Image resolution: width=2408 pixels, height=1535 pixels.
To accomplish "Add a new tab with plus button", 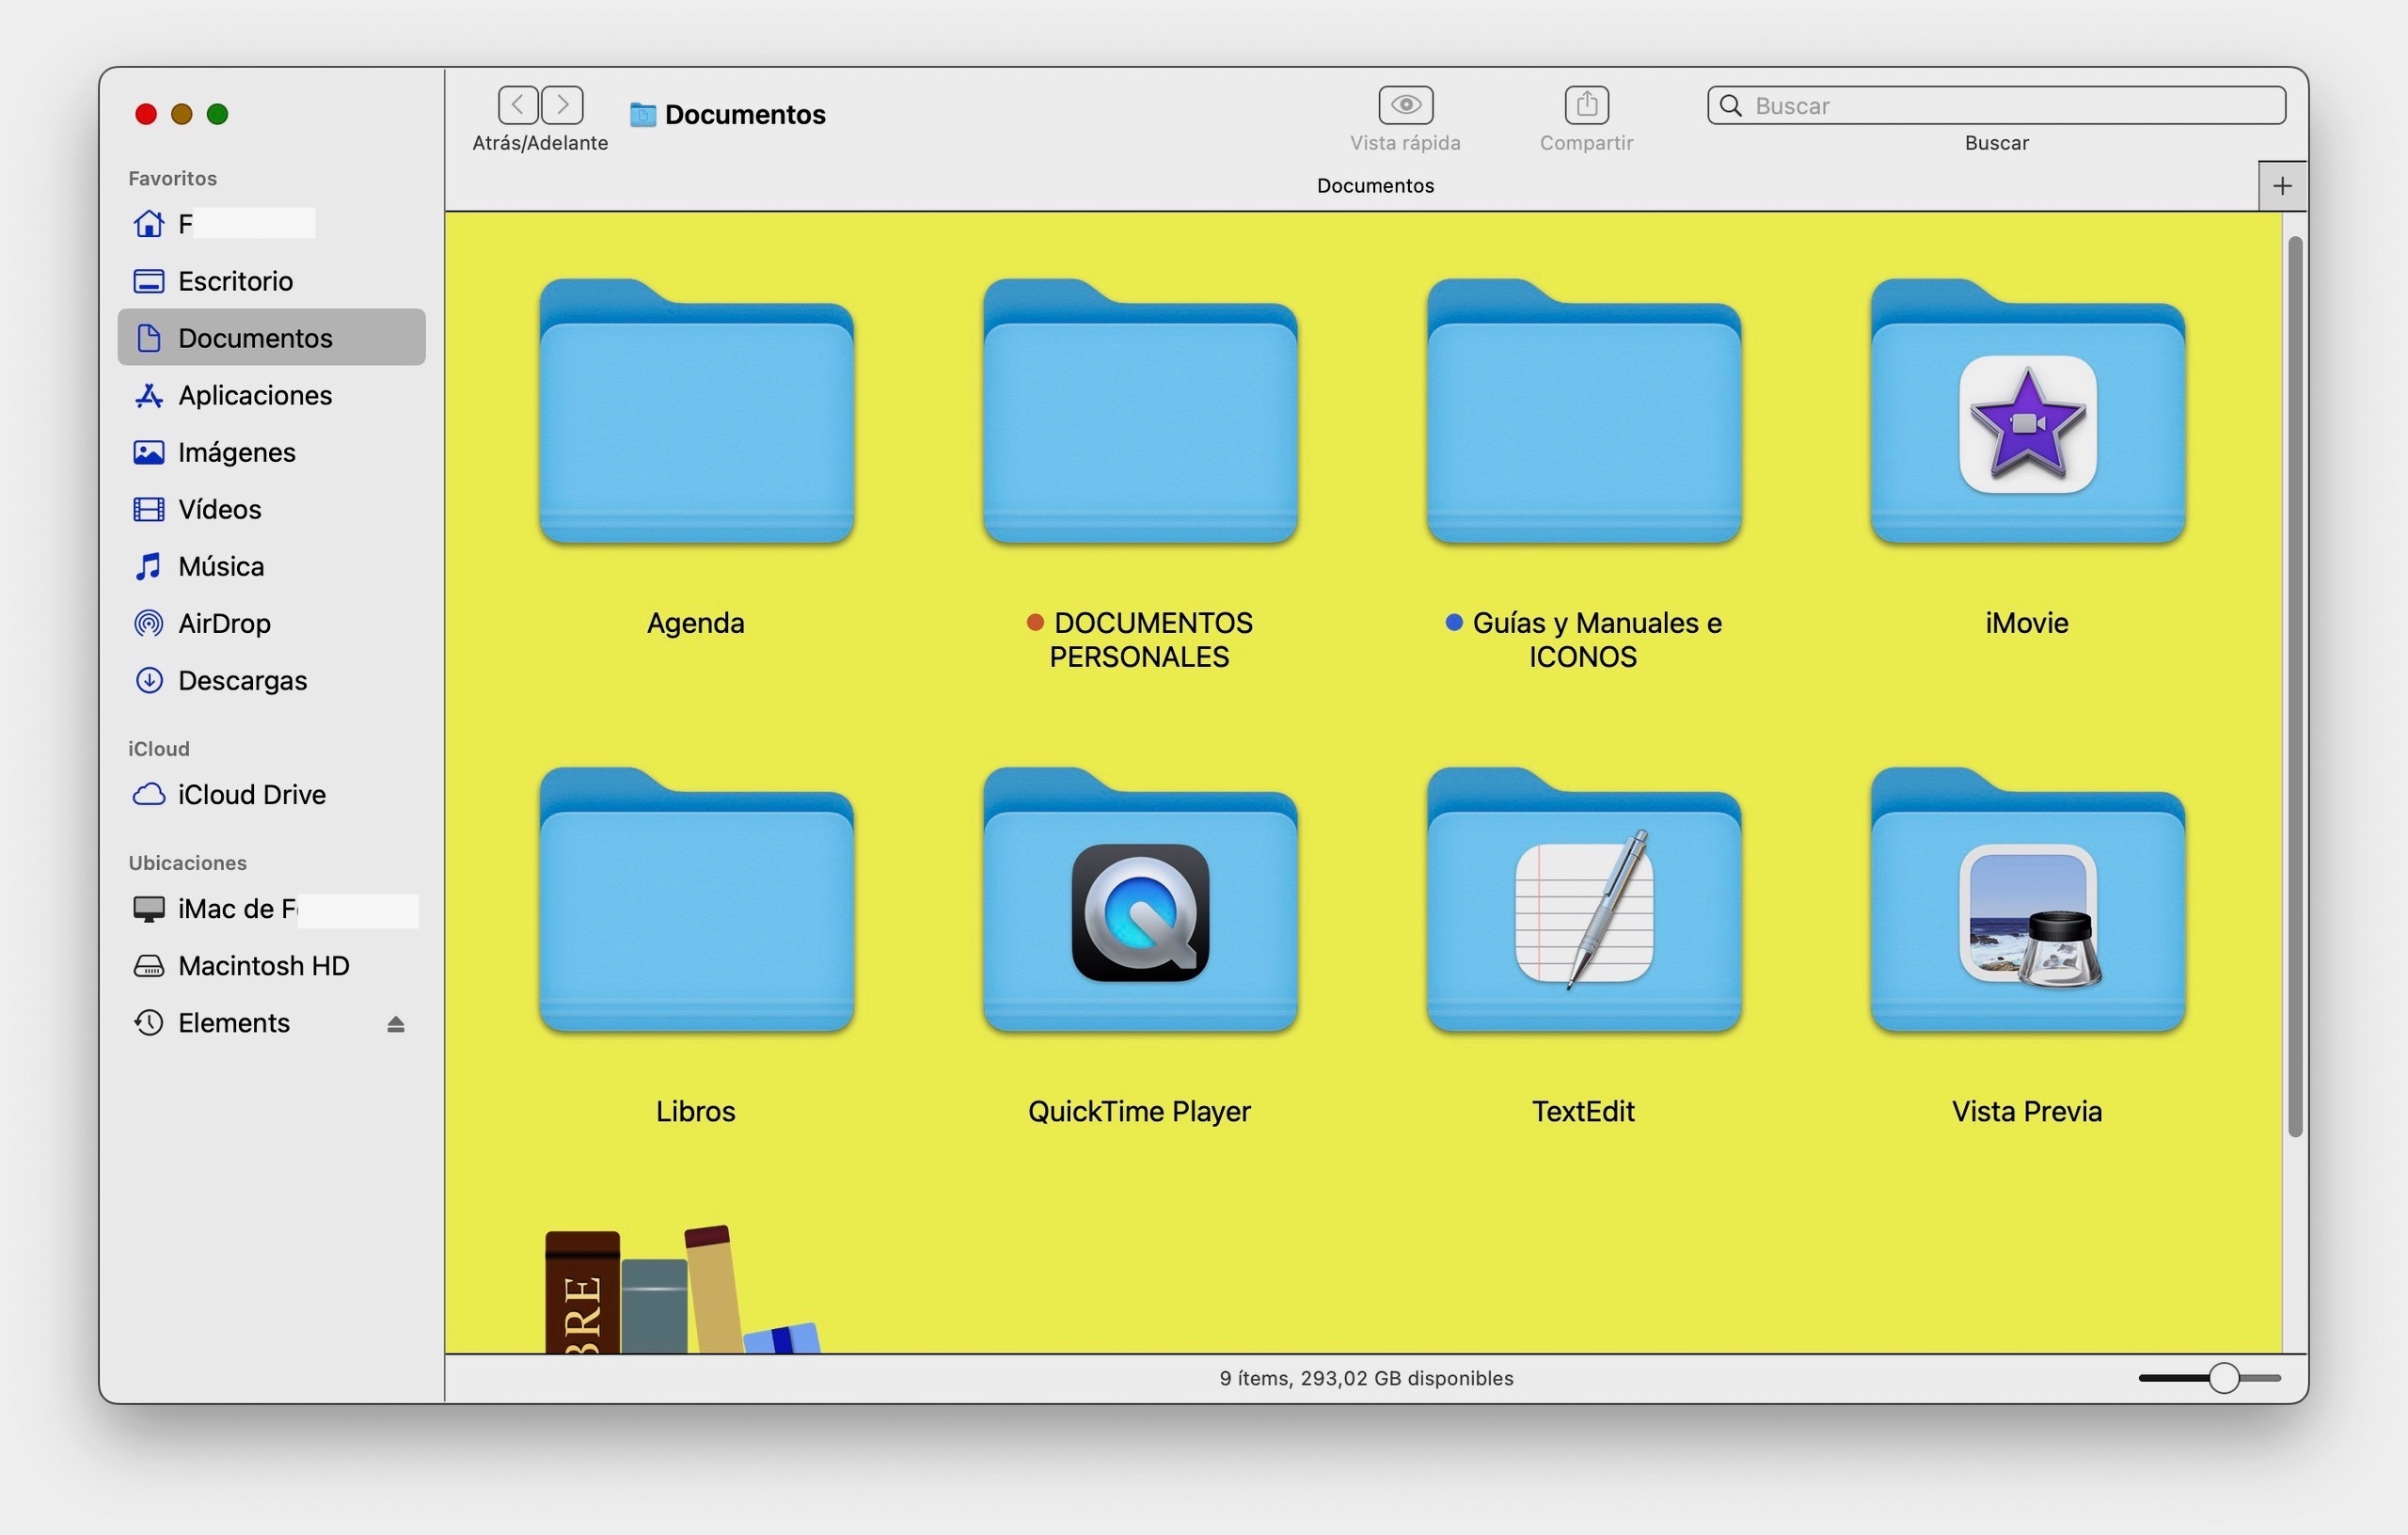I will (x=2282, y=186).
